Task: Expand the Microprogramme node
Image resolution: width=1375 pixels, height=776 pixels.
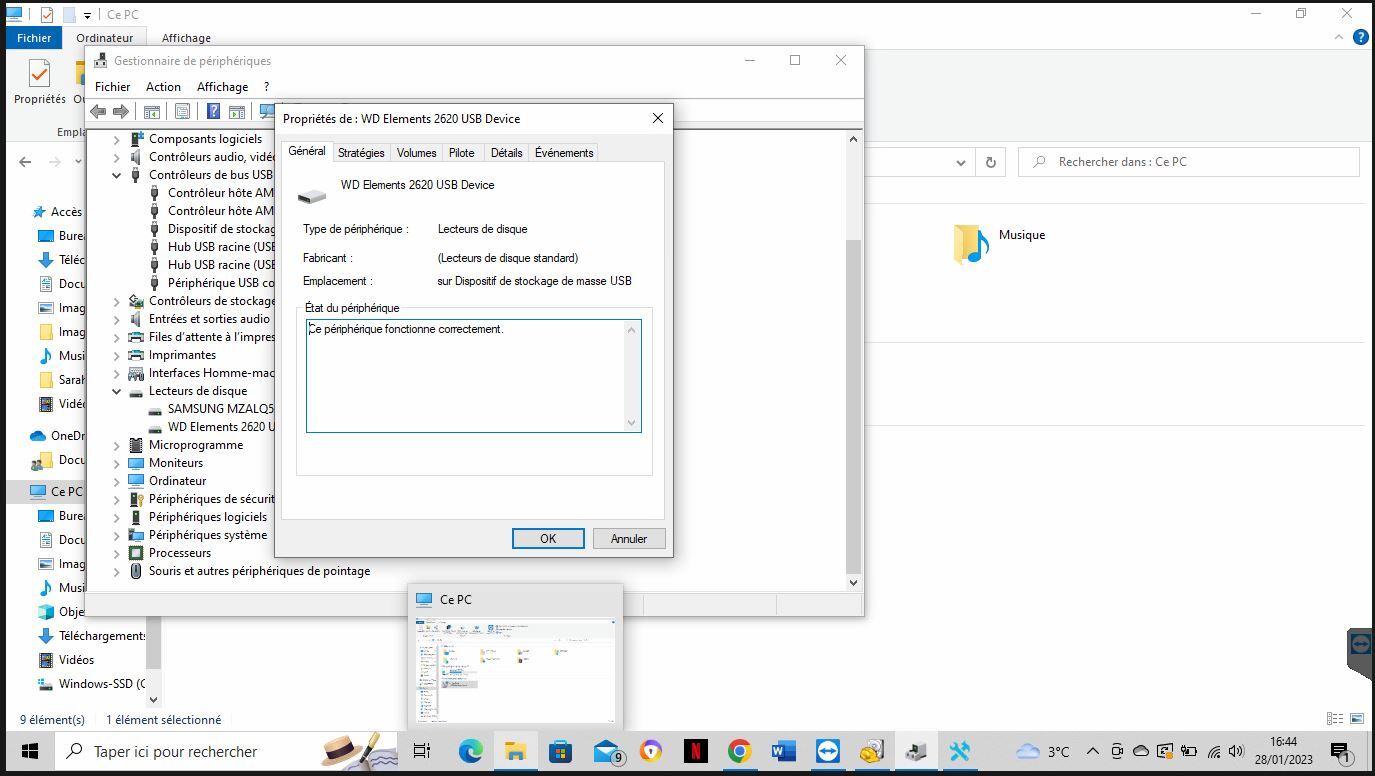Action: (x=117, y=445)
